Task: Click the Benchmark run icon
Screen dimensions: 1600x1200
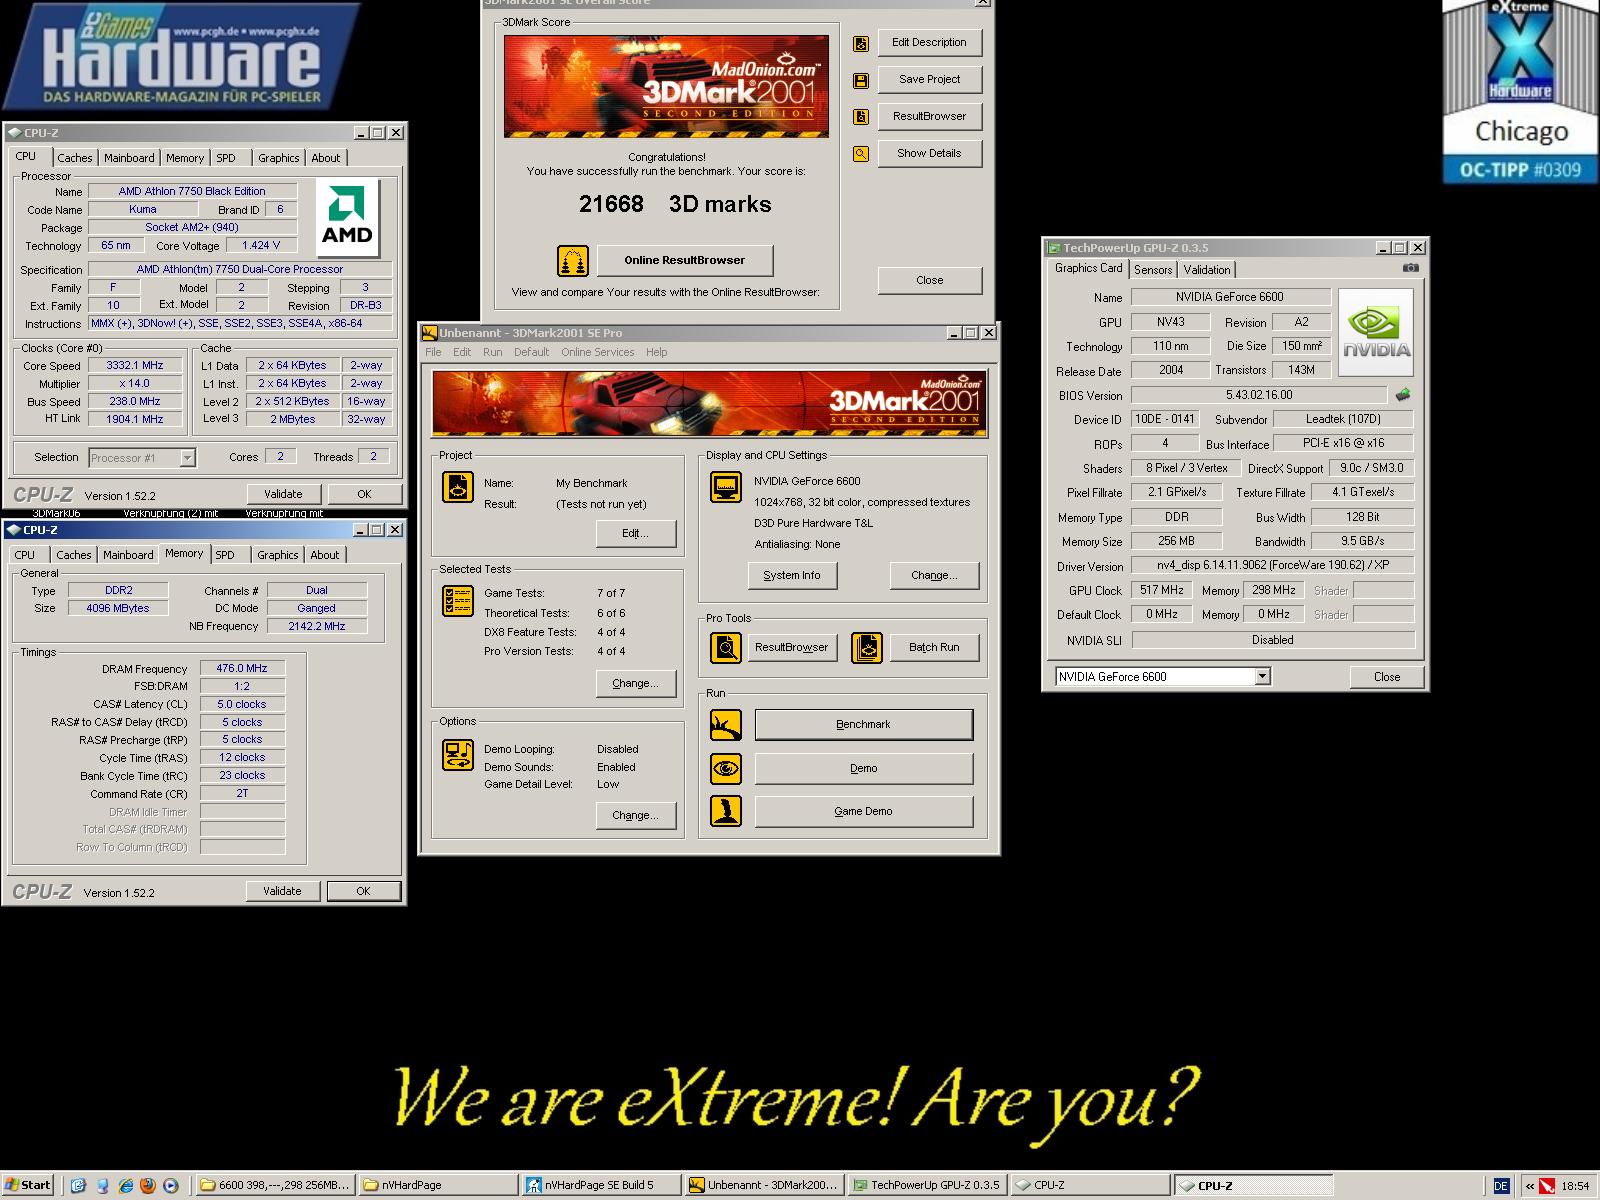Action: tap(726, 725)
